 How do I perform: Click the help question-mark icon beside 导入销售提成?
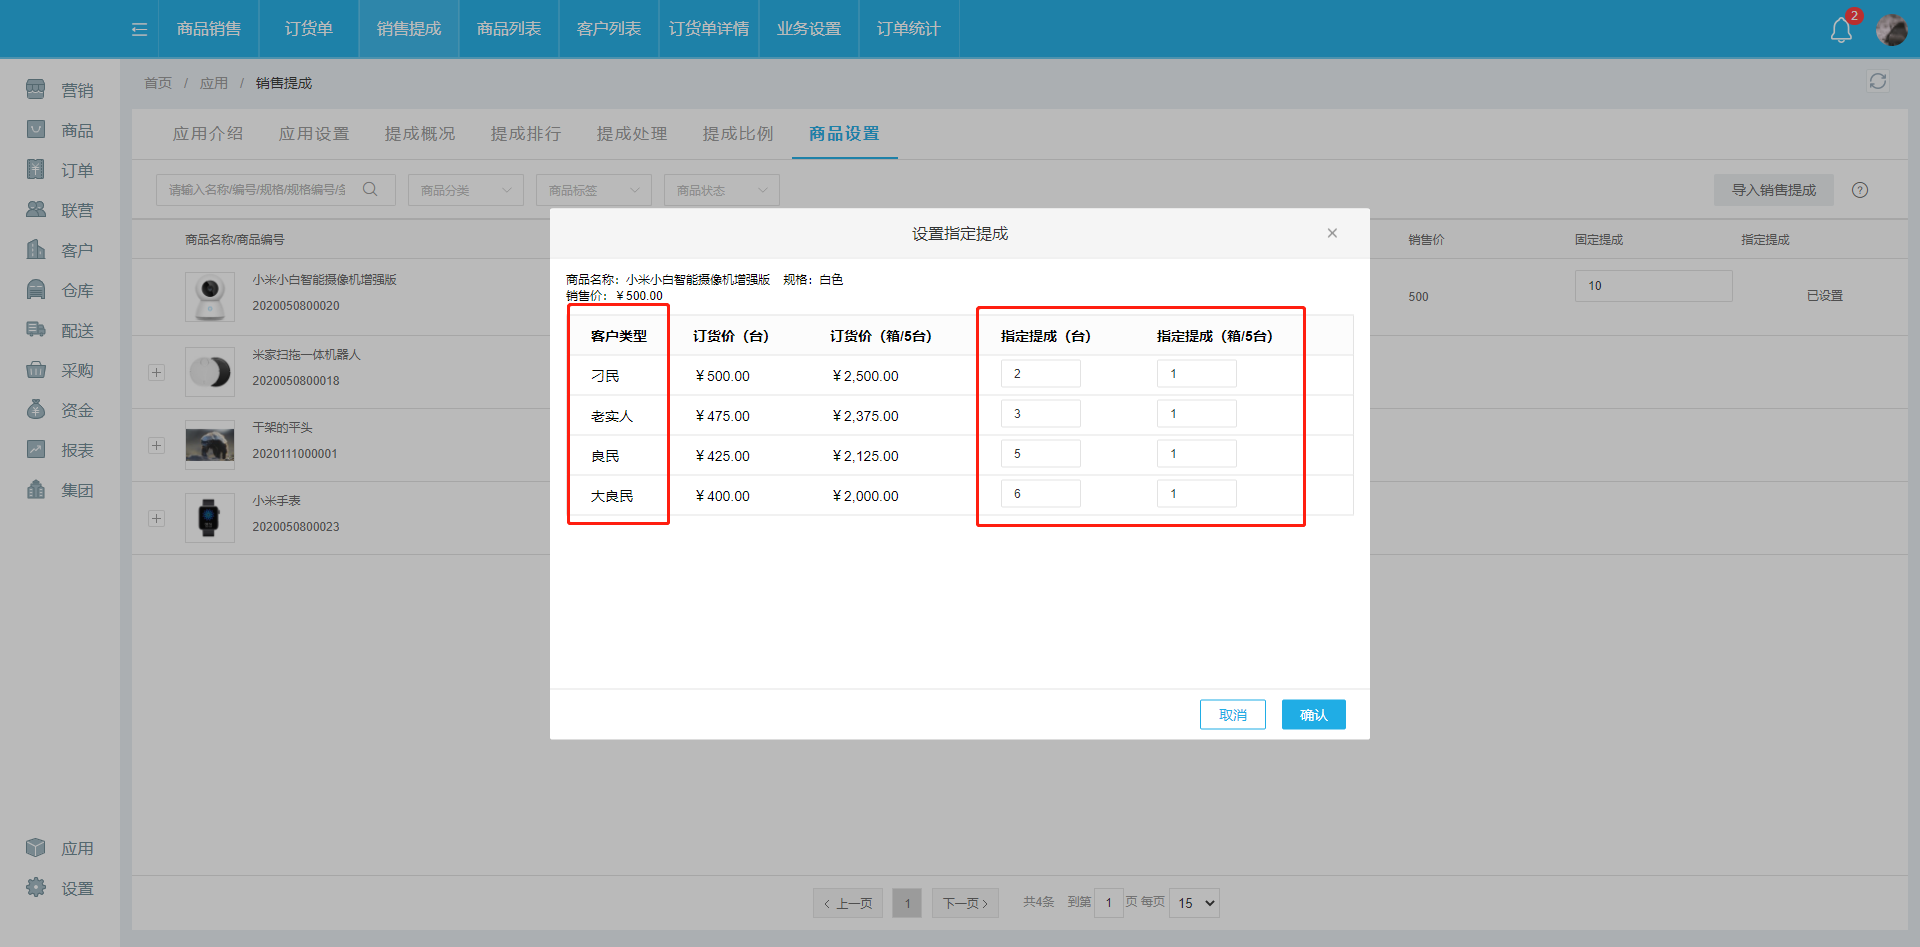click(x=1860, y=190)
